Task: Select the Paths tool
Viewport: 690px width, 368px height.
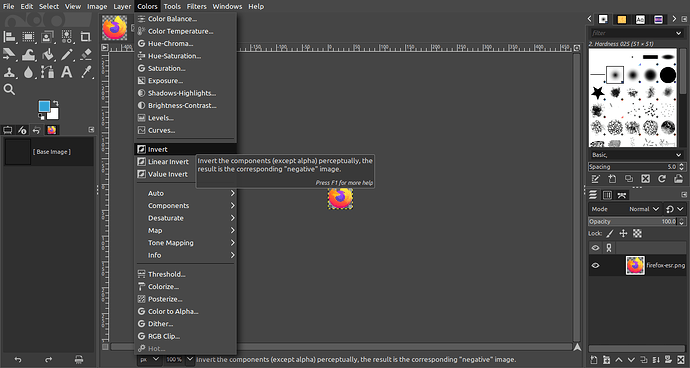Action: click(x=48, y=72)
